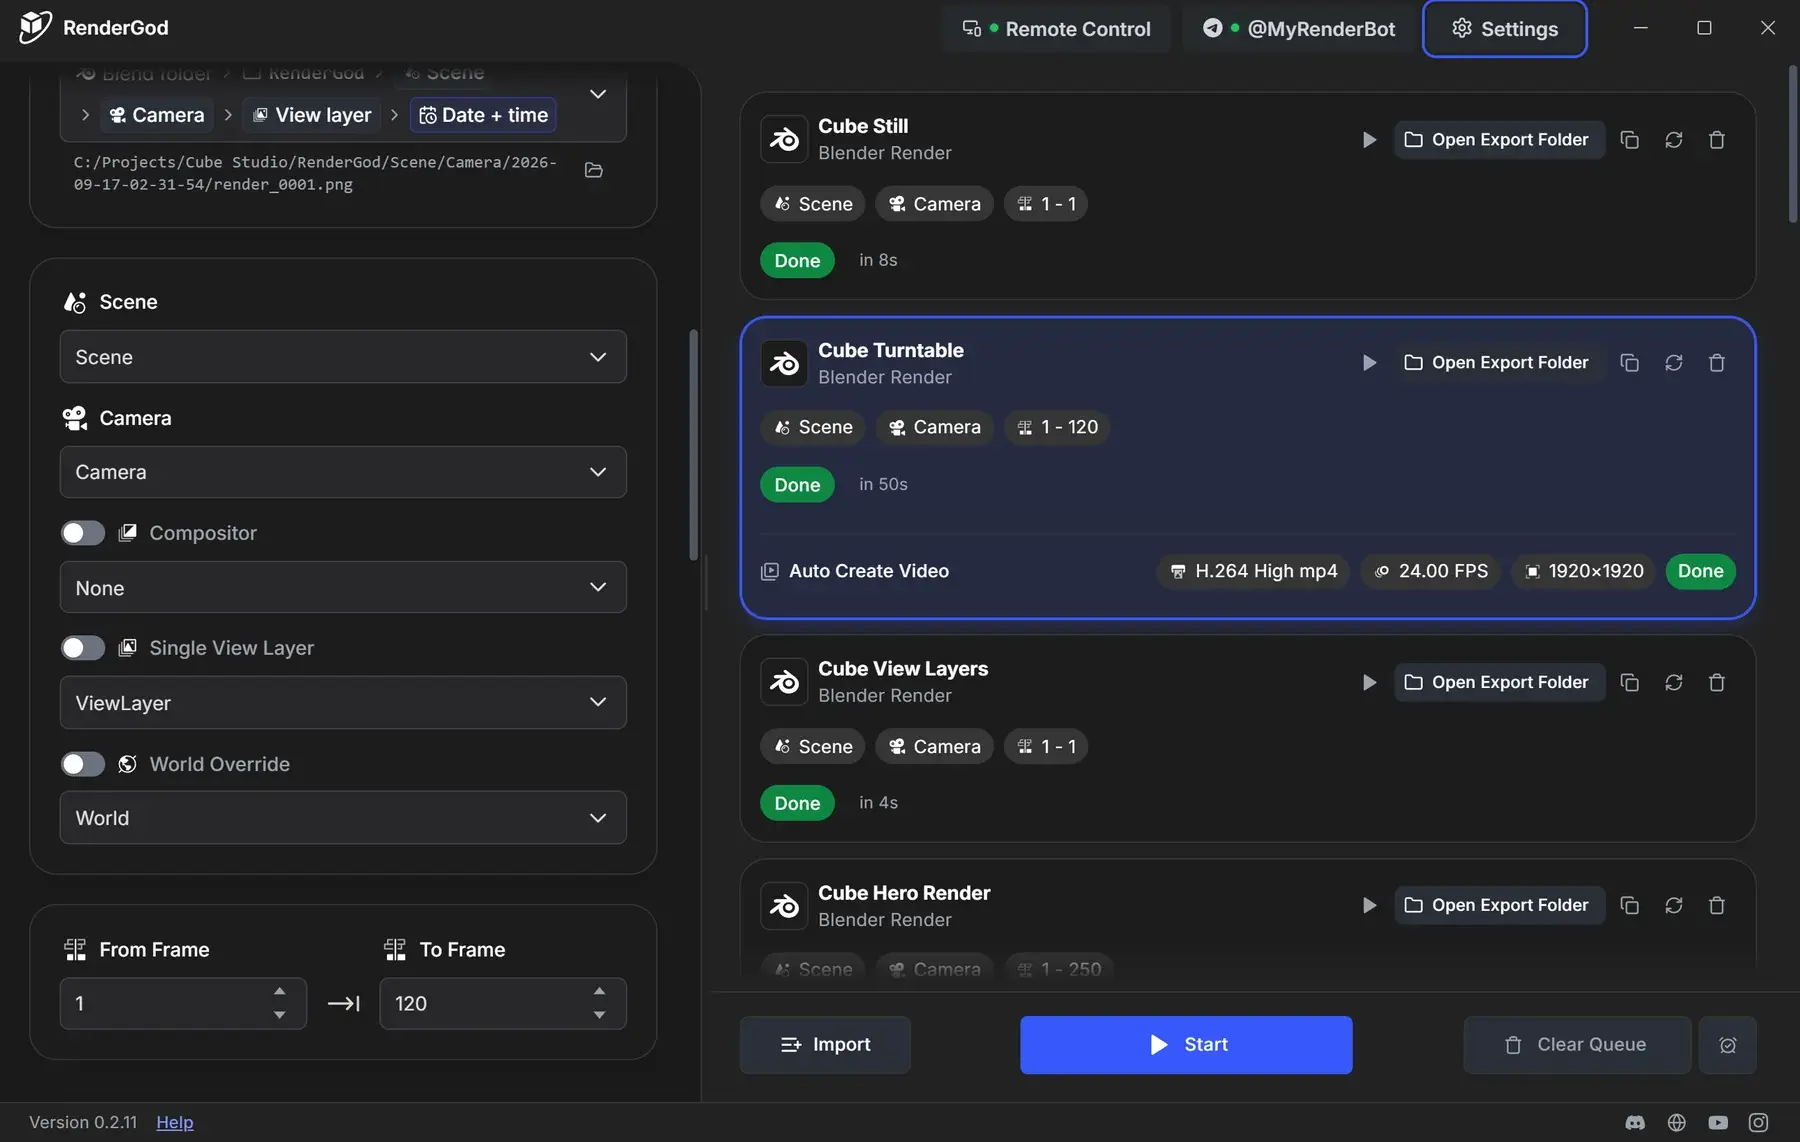Click the Import button

tap(825, 1045)
